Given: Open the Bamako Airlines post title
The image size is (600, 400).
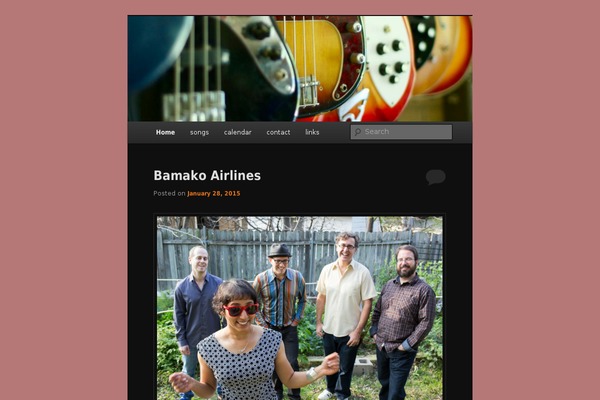Looking at the screenshot, I should [207, 176].
